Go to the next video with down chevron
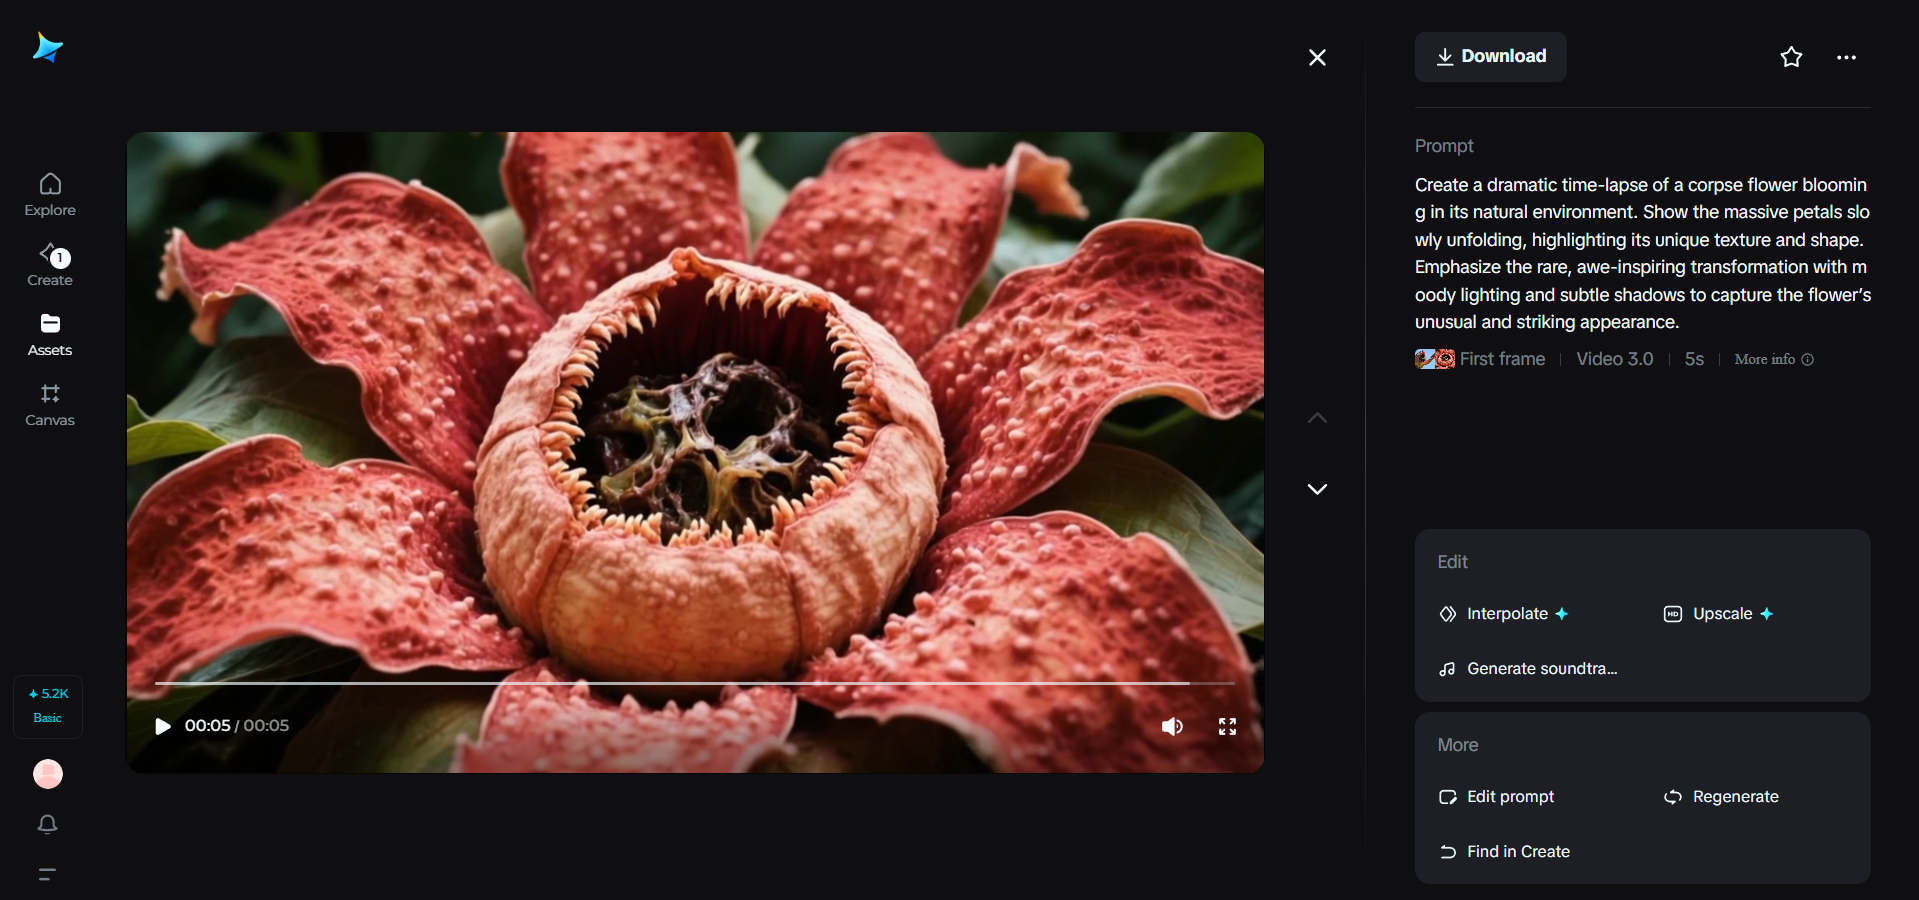1919x900 pixels. point(1317,489)
